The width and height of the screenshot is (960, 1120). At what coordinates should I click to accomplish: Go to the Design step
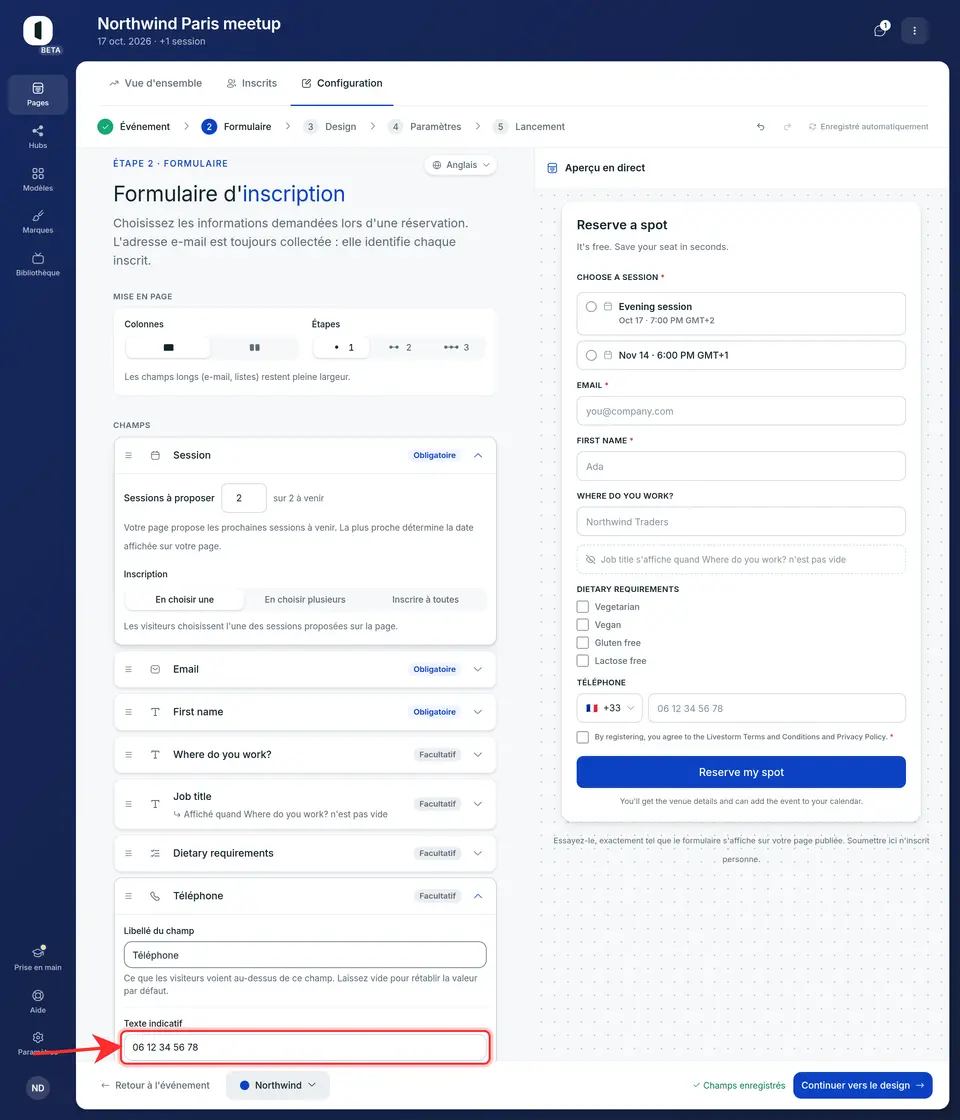coord(329,126)
